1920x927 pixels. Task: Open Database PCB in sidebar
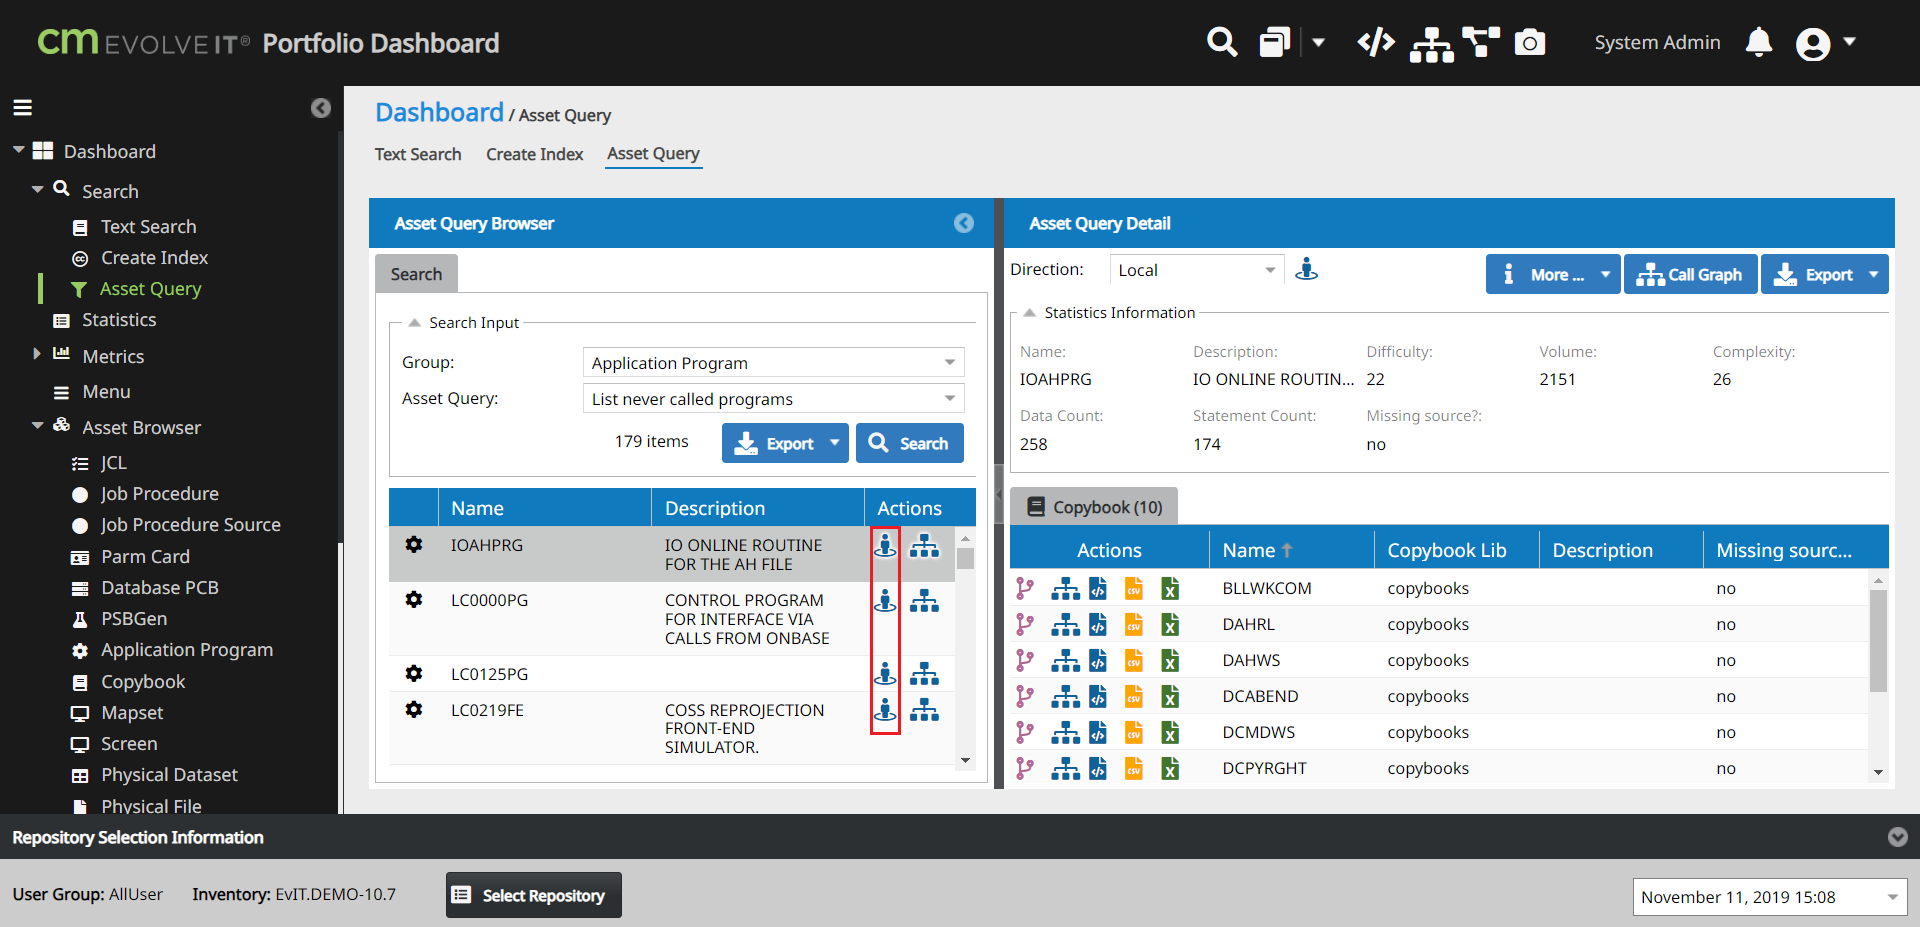pos(160,588)
